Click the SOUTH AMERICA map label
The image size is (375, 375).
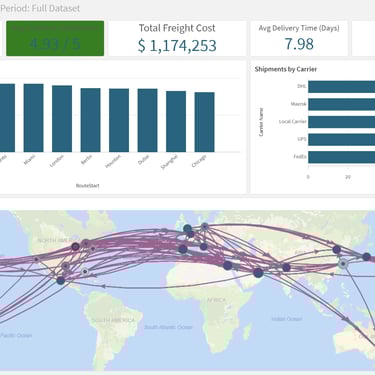tap(113, 320)
